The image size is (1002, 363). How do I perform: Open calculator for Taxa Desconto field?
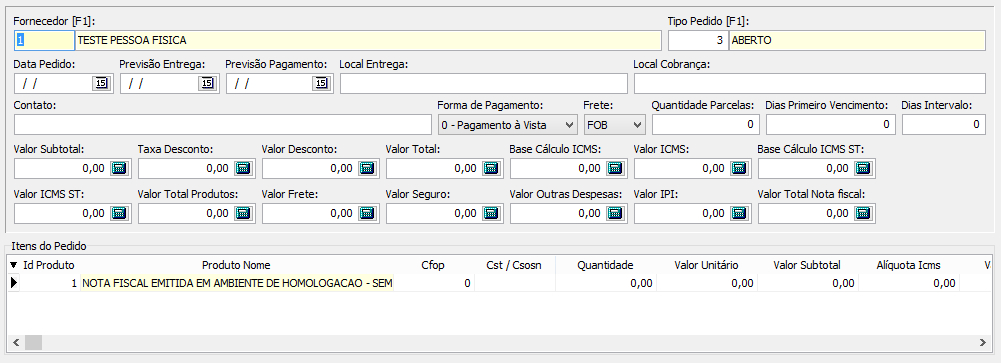click(243, 168)
